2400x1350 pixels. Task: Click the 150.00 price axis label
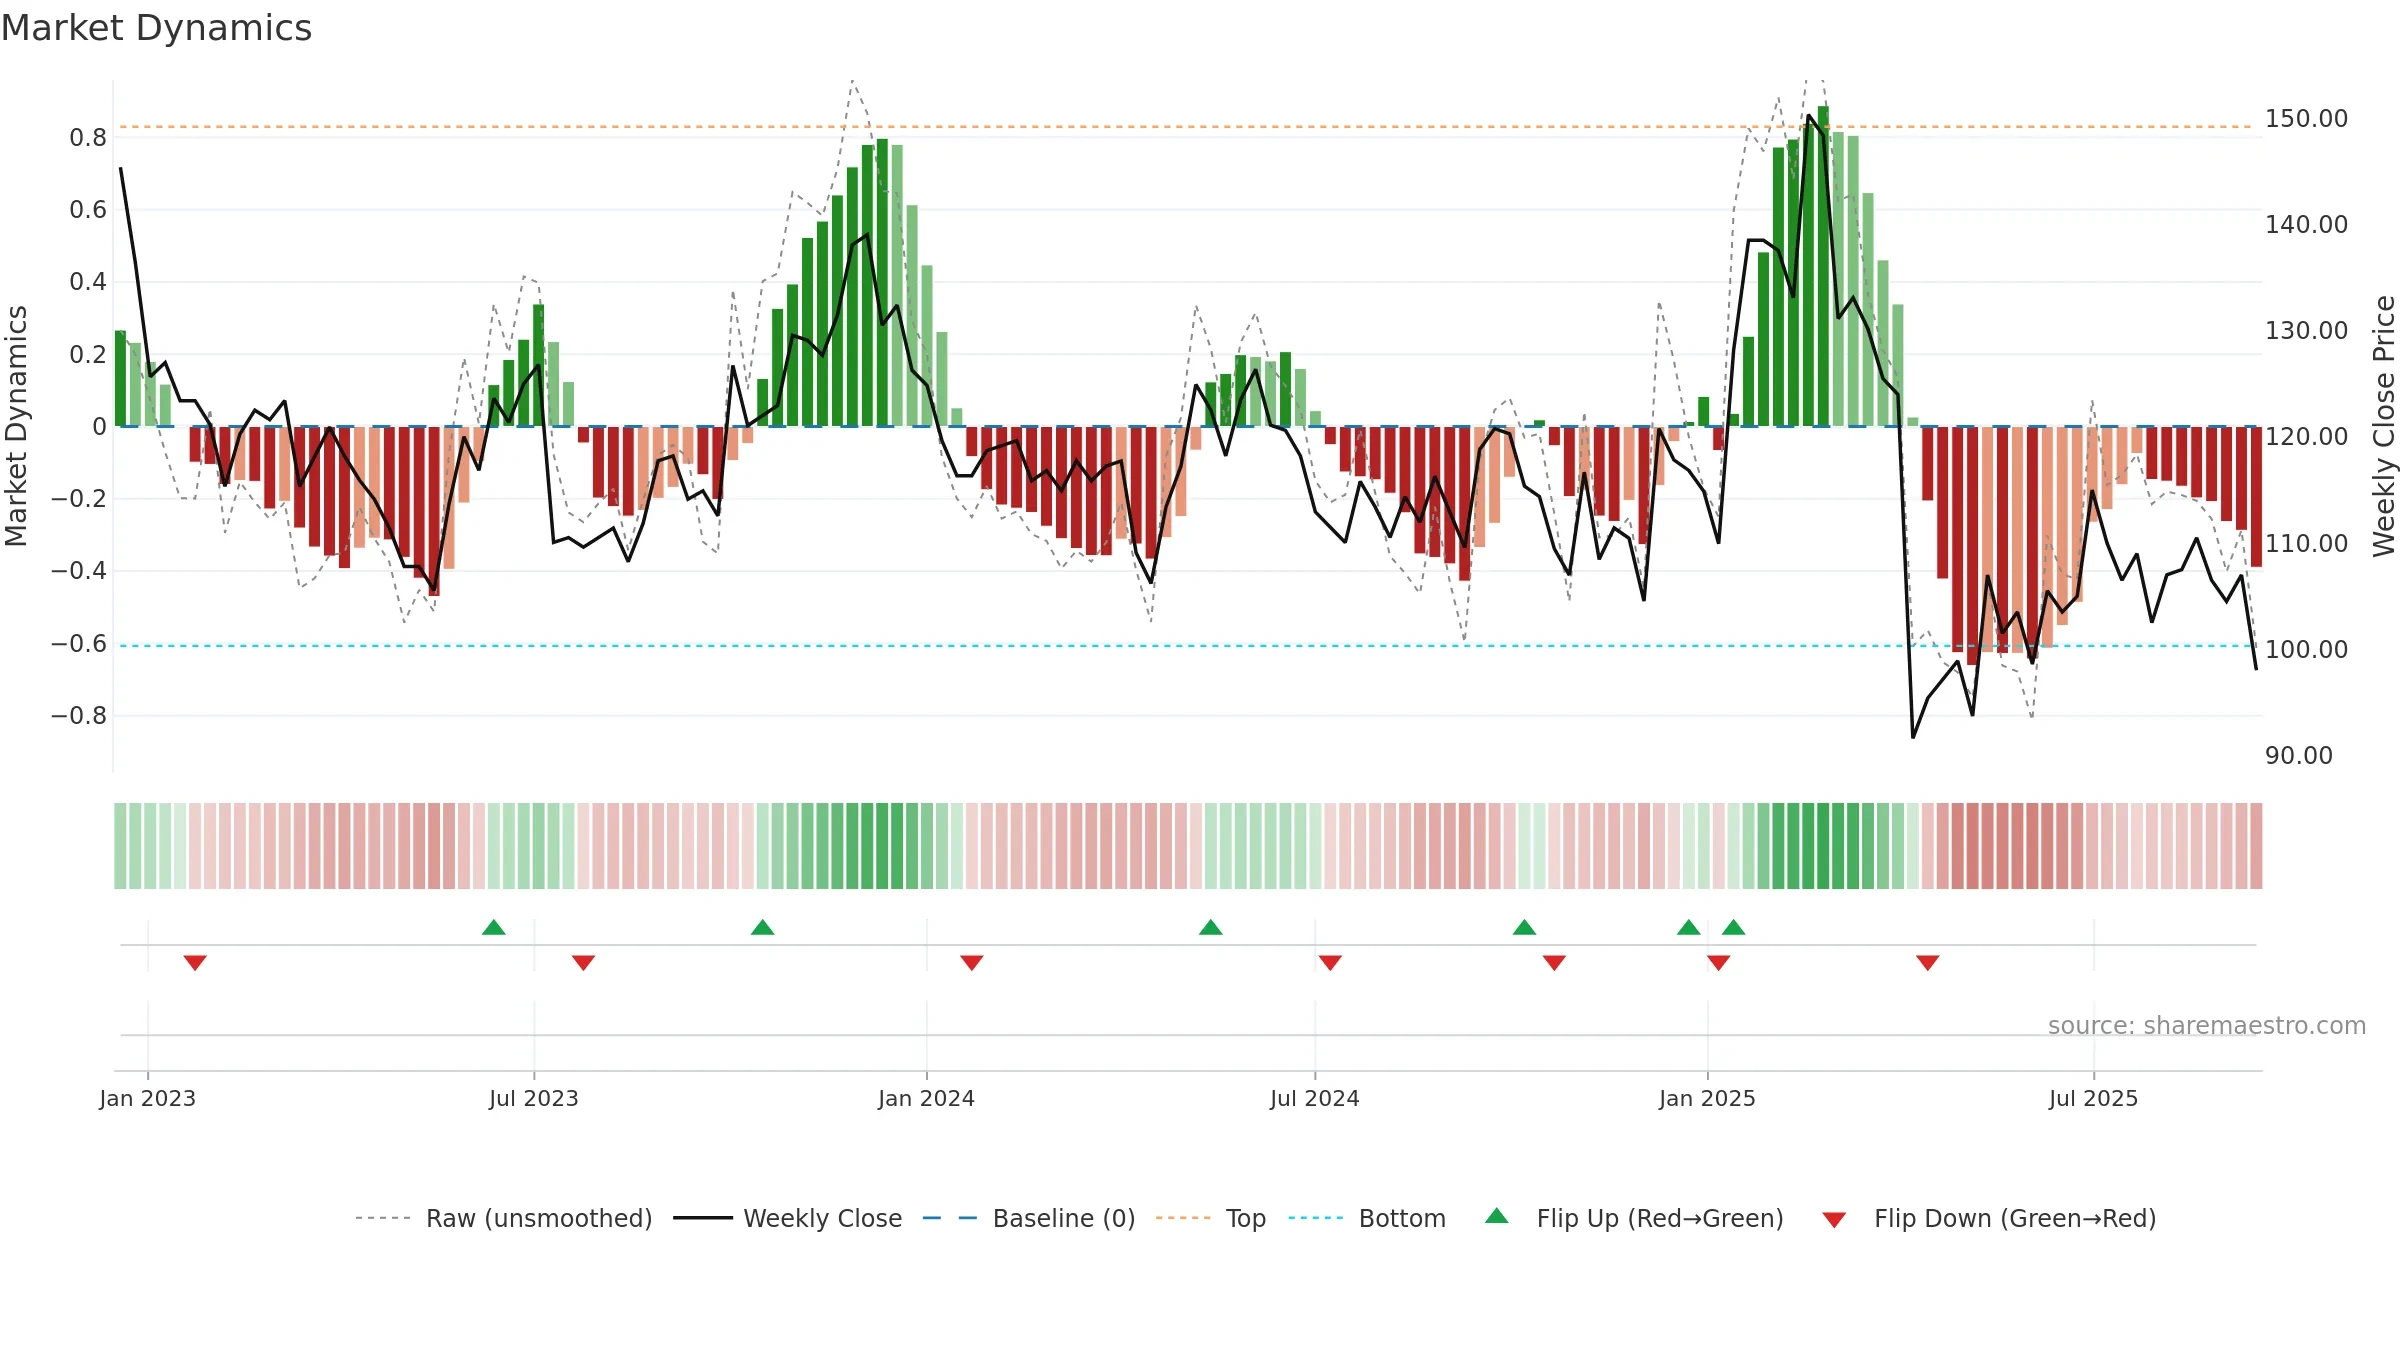click(x=2306, y=118)
